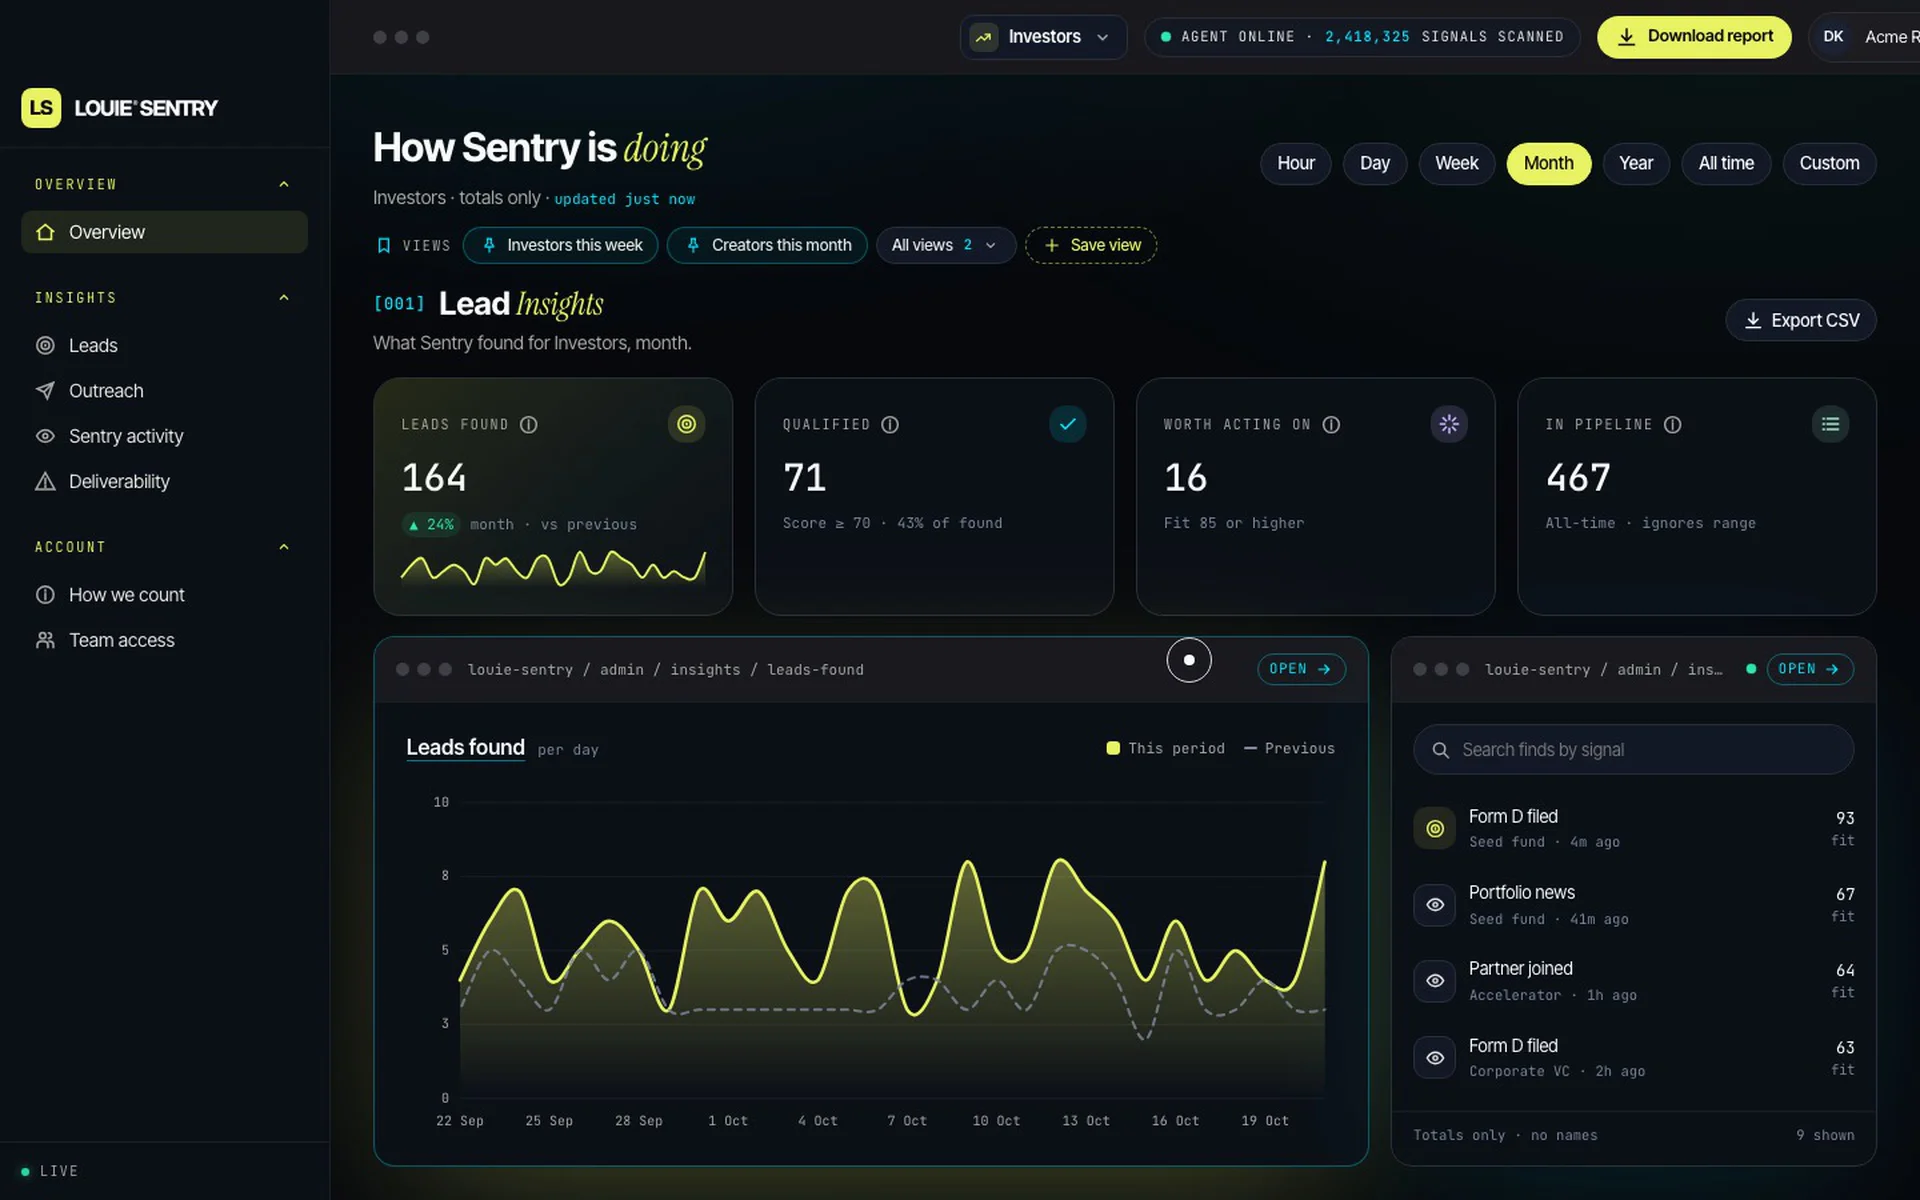1920x1200 pixels.
Task: Go to Sentry activity page
Action: tap(164, 437)
